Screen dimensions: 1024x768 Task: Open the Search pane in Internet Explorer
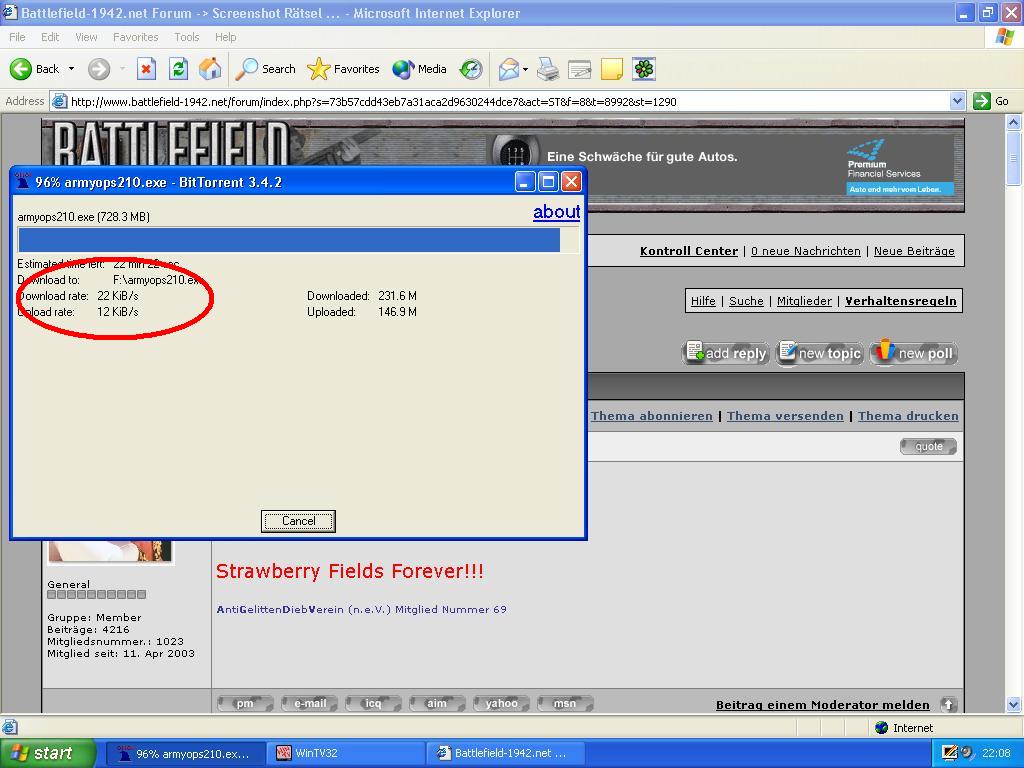pyautogui.click(x=265, y=69)
